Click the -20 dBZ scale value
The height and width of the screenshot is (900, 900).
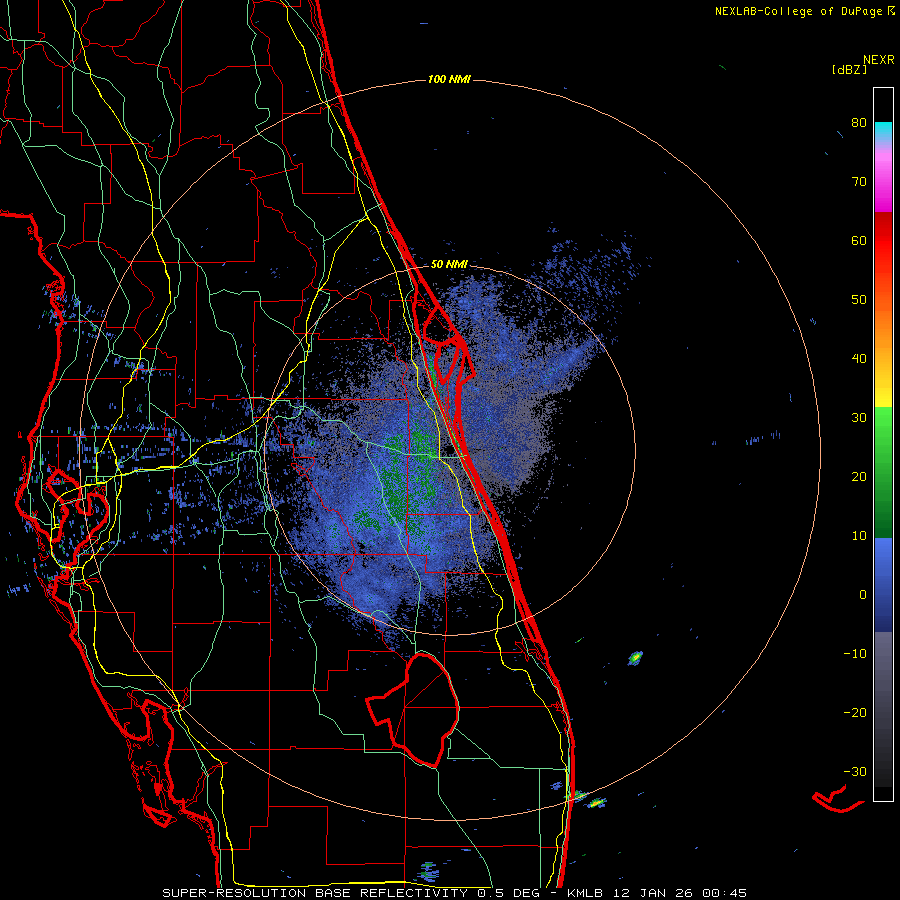pyautogui.click(x=855, y=713)
